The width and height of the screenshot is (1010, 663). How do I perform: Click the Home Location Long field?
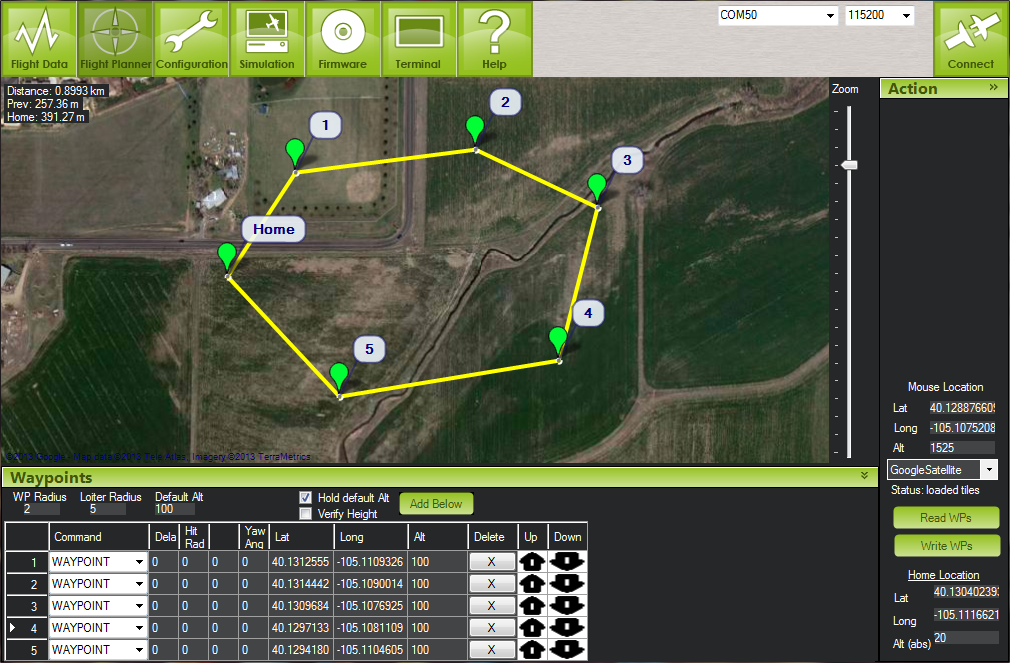tap(966, 615)
